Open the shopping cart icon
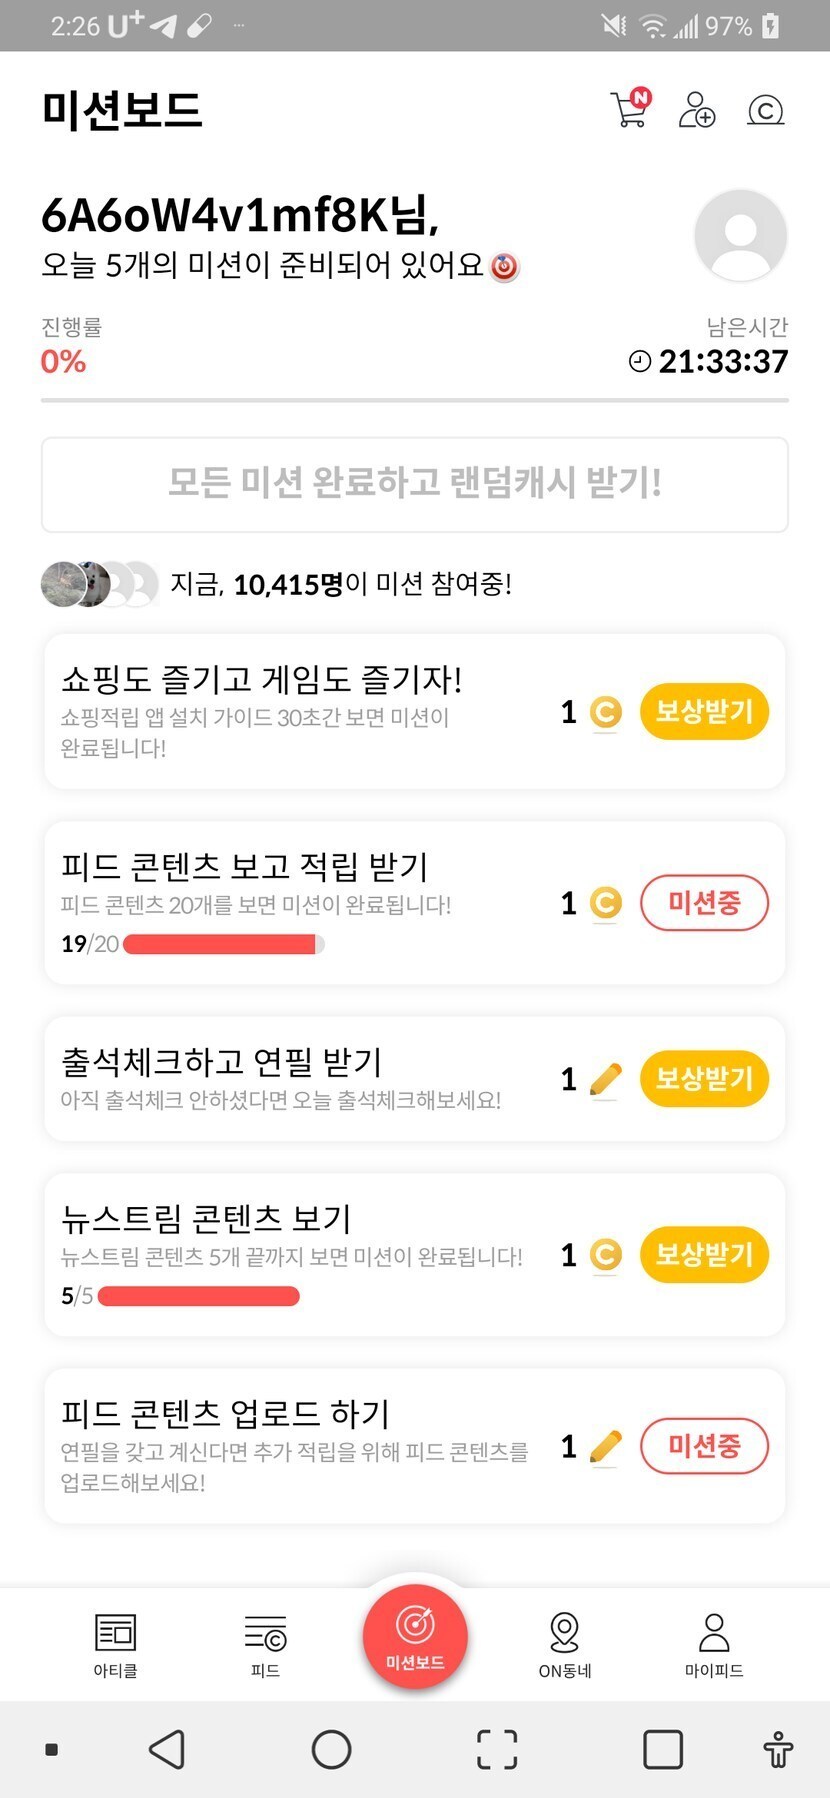The height and width of the screenshot is (1798, 830). coord(629,109)
